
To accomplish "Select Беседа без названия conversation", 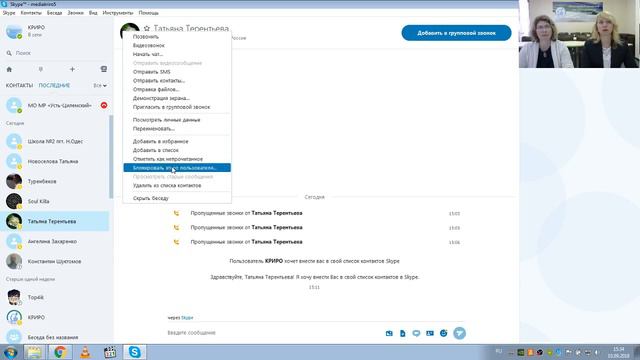I will pyautogui.click(x=55, y=337).
